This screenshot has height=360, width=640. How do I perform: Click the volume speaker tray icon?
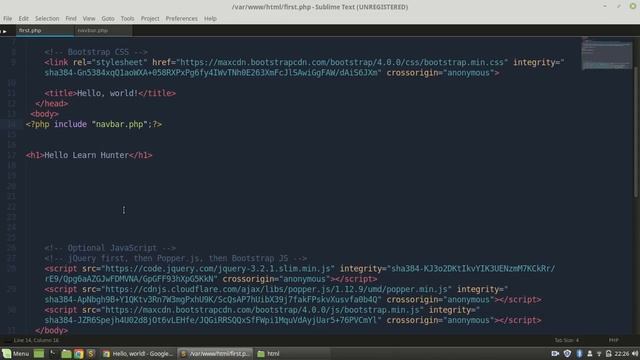(635, 353)
